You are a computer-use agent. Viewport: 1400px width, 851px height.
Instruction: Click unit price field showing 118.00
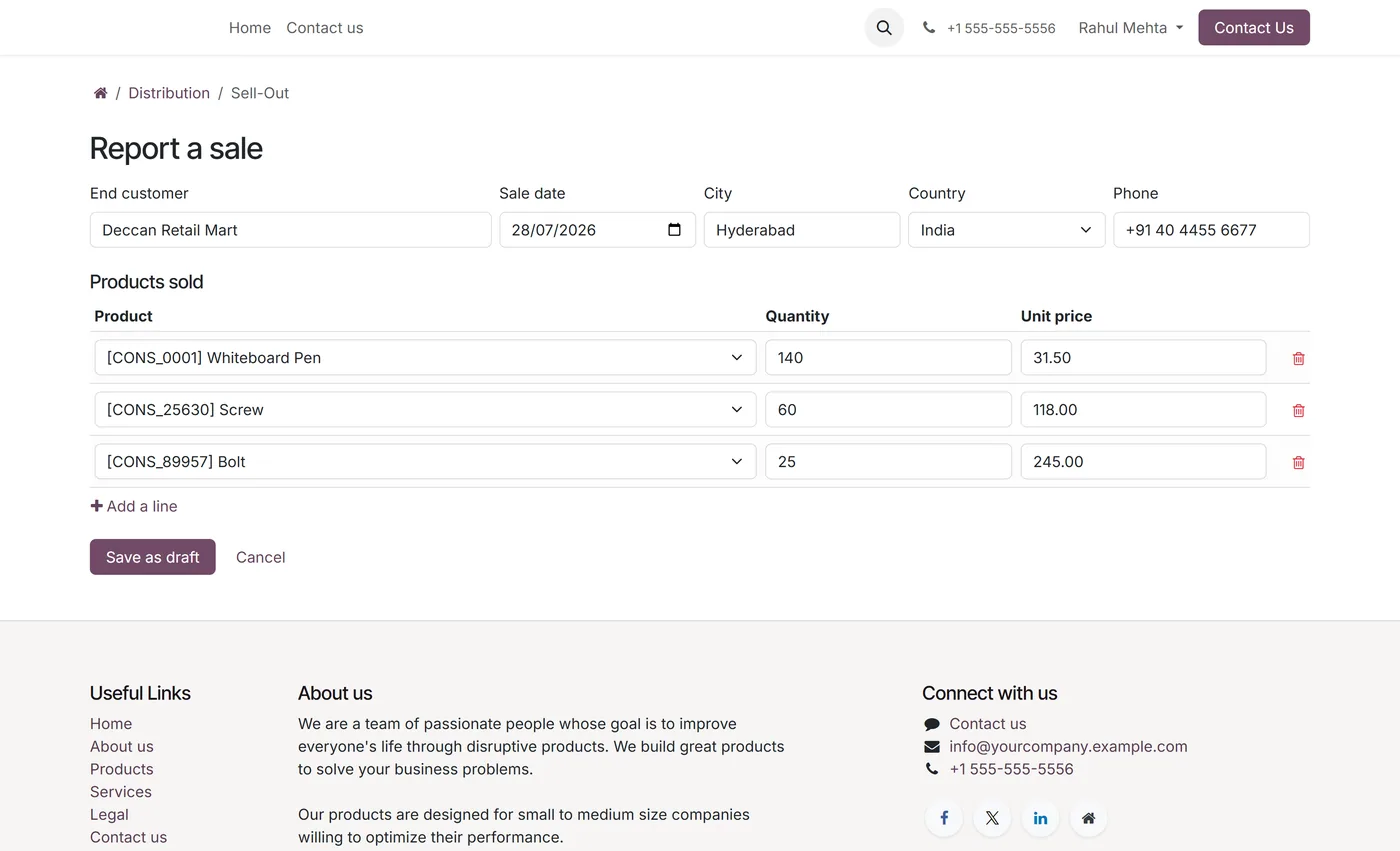1143,410
